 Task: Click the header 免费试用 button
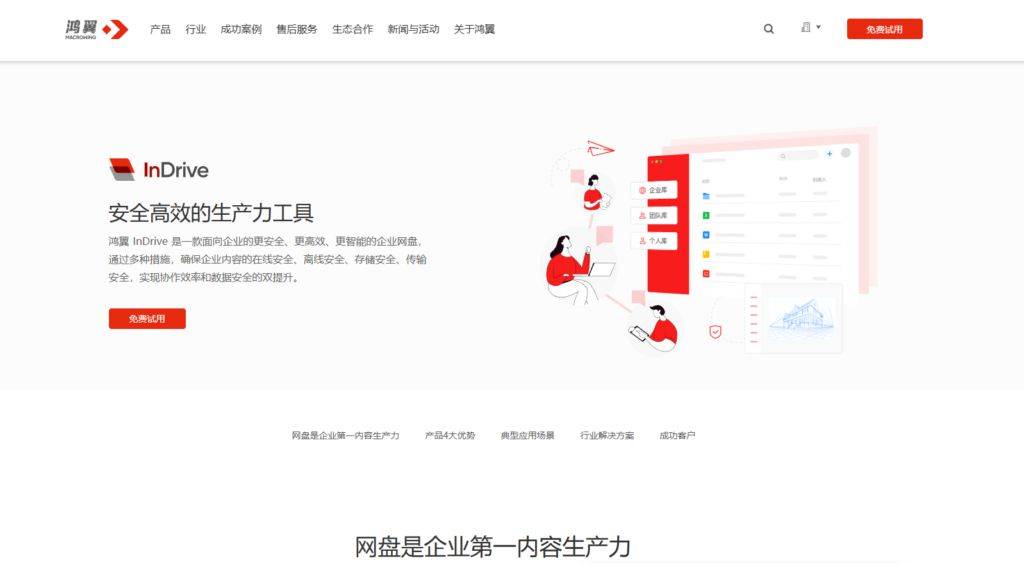tap(884, 29)
